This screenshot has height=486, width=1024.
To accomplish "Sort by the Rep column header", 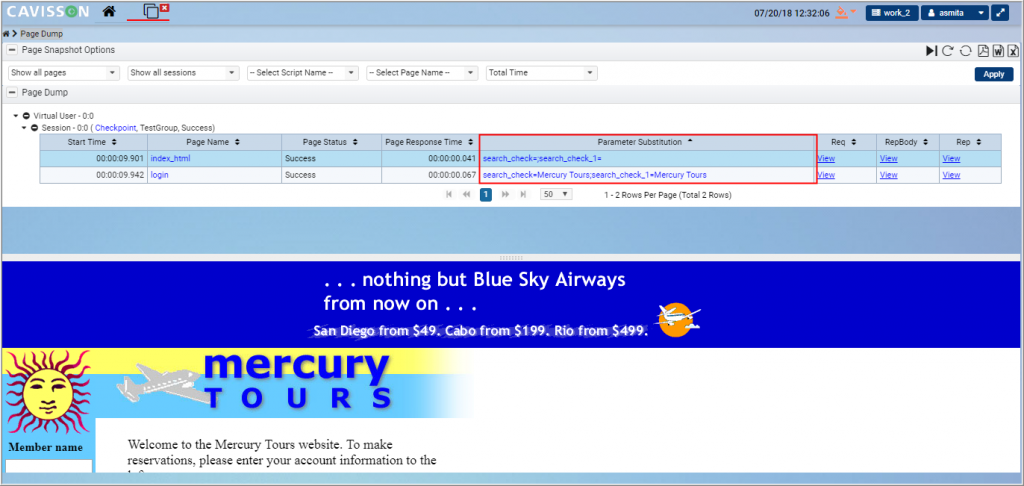I will 970,142.
